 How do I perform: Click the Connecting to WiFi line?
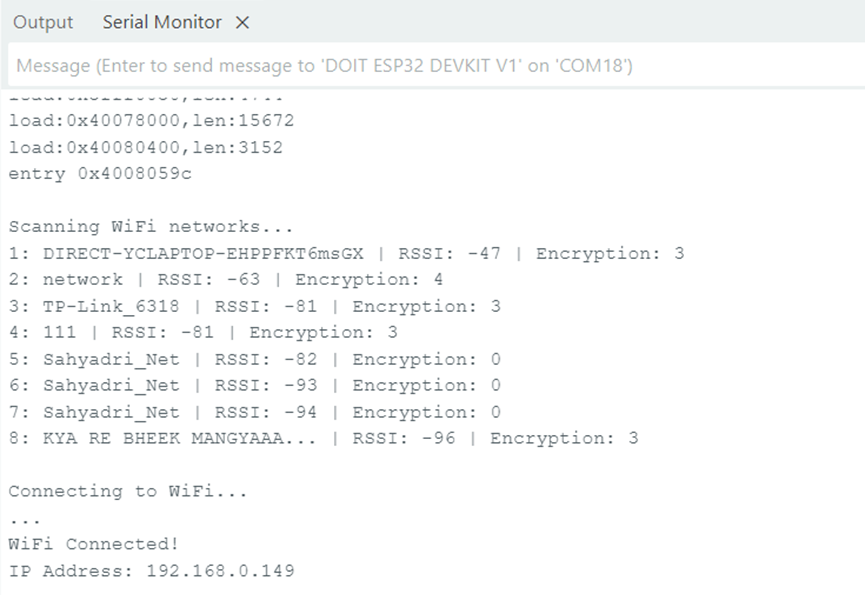128,491
